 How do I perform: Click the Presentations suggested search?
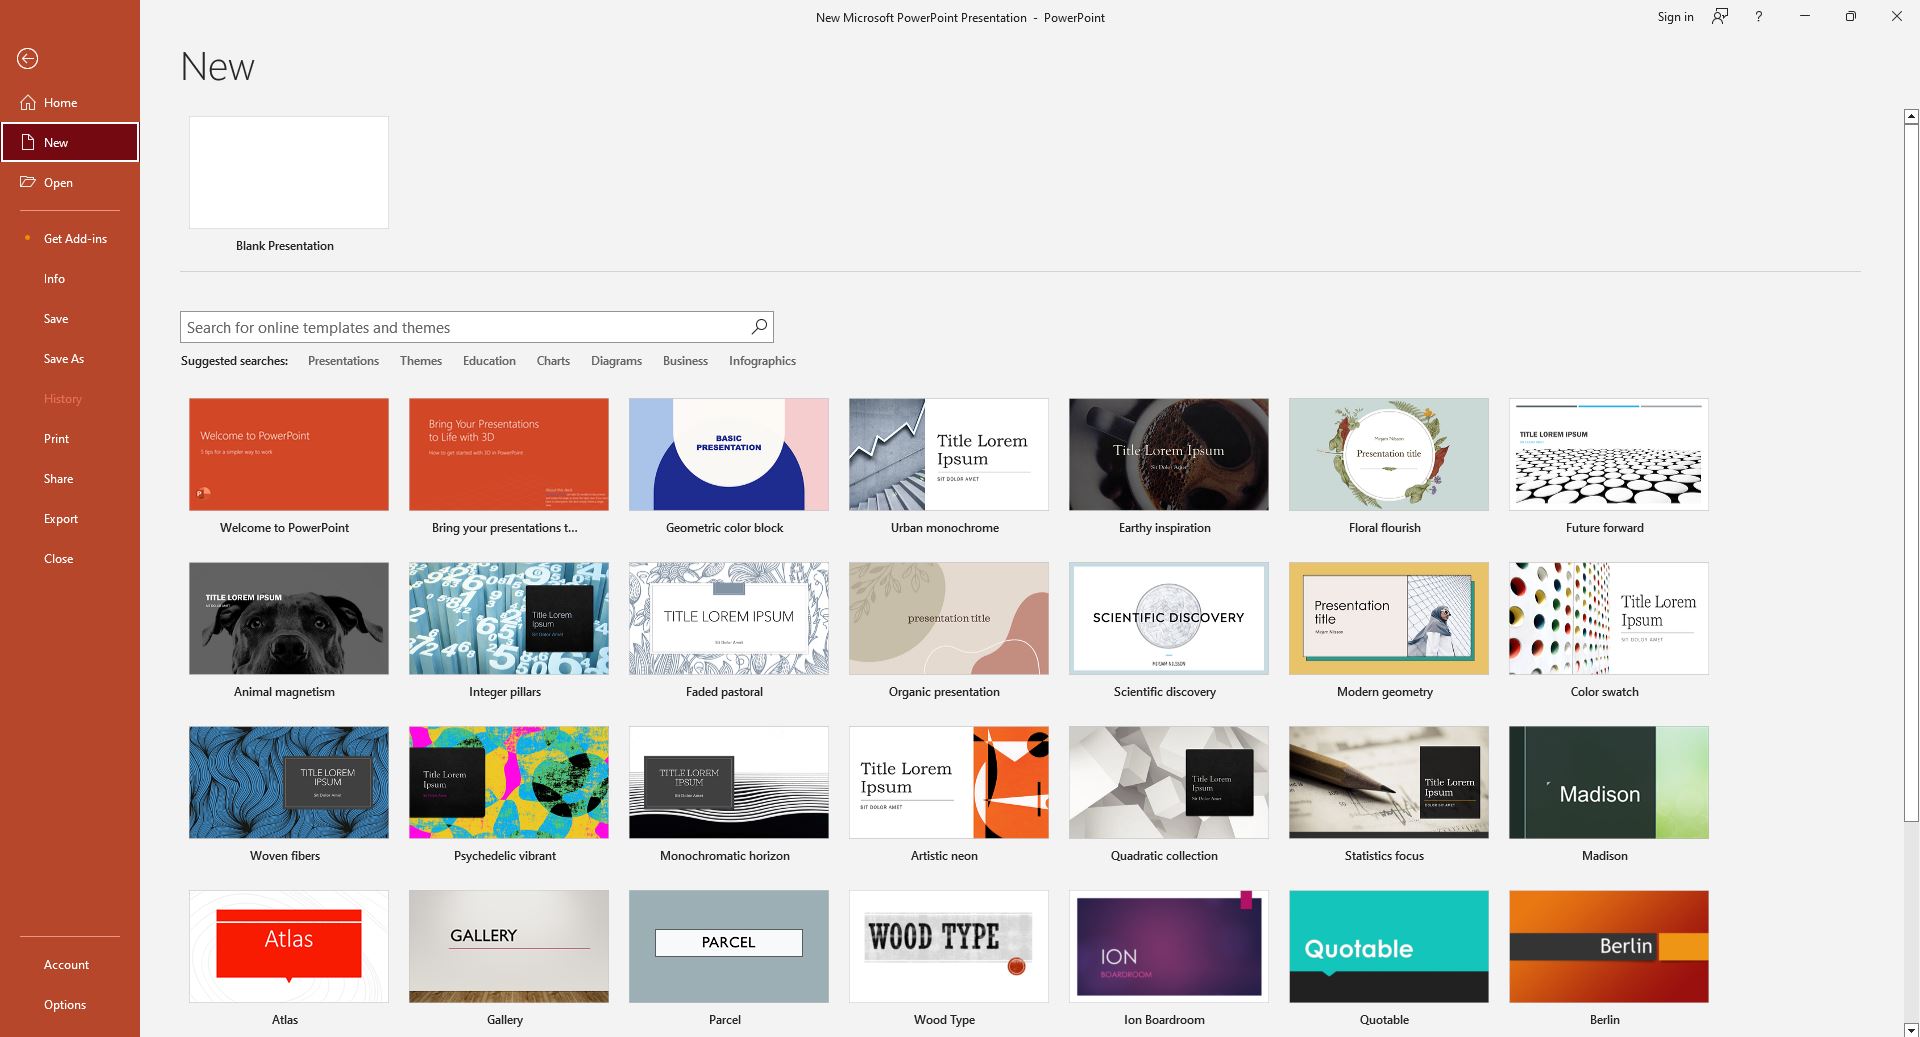click(x=343, y=361)
